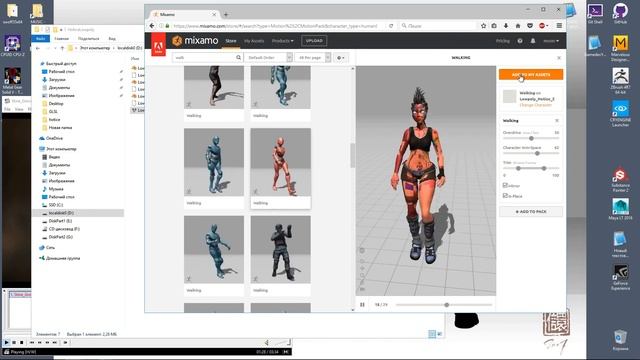The image size is (640, 360).
Task: Click the Trim slider right handle
Action: pyautogui.click(x=544, y=168)
